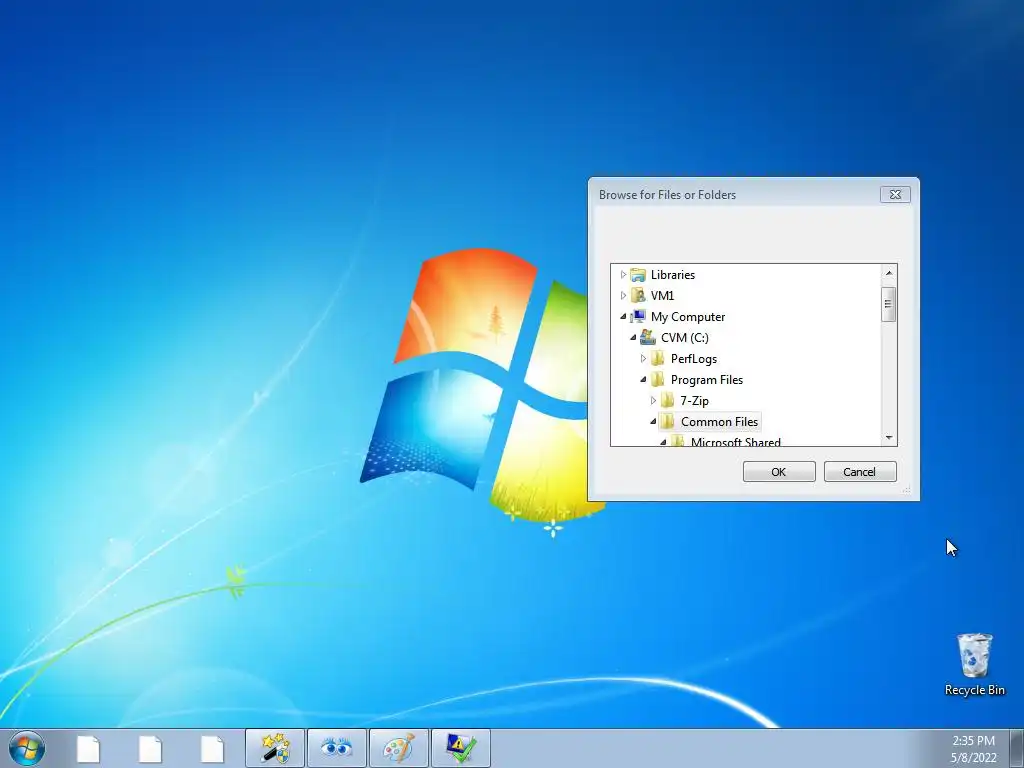The image size is (1024, 768).
Task: Click the taskbar clock showing 2:35 PM
Action: 973,749
